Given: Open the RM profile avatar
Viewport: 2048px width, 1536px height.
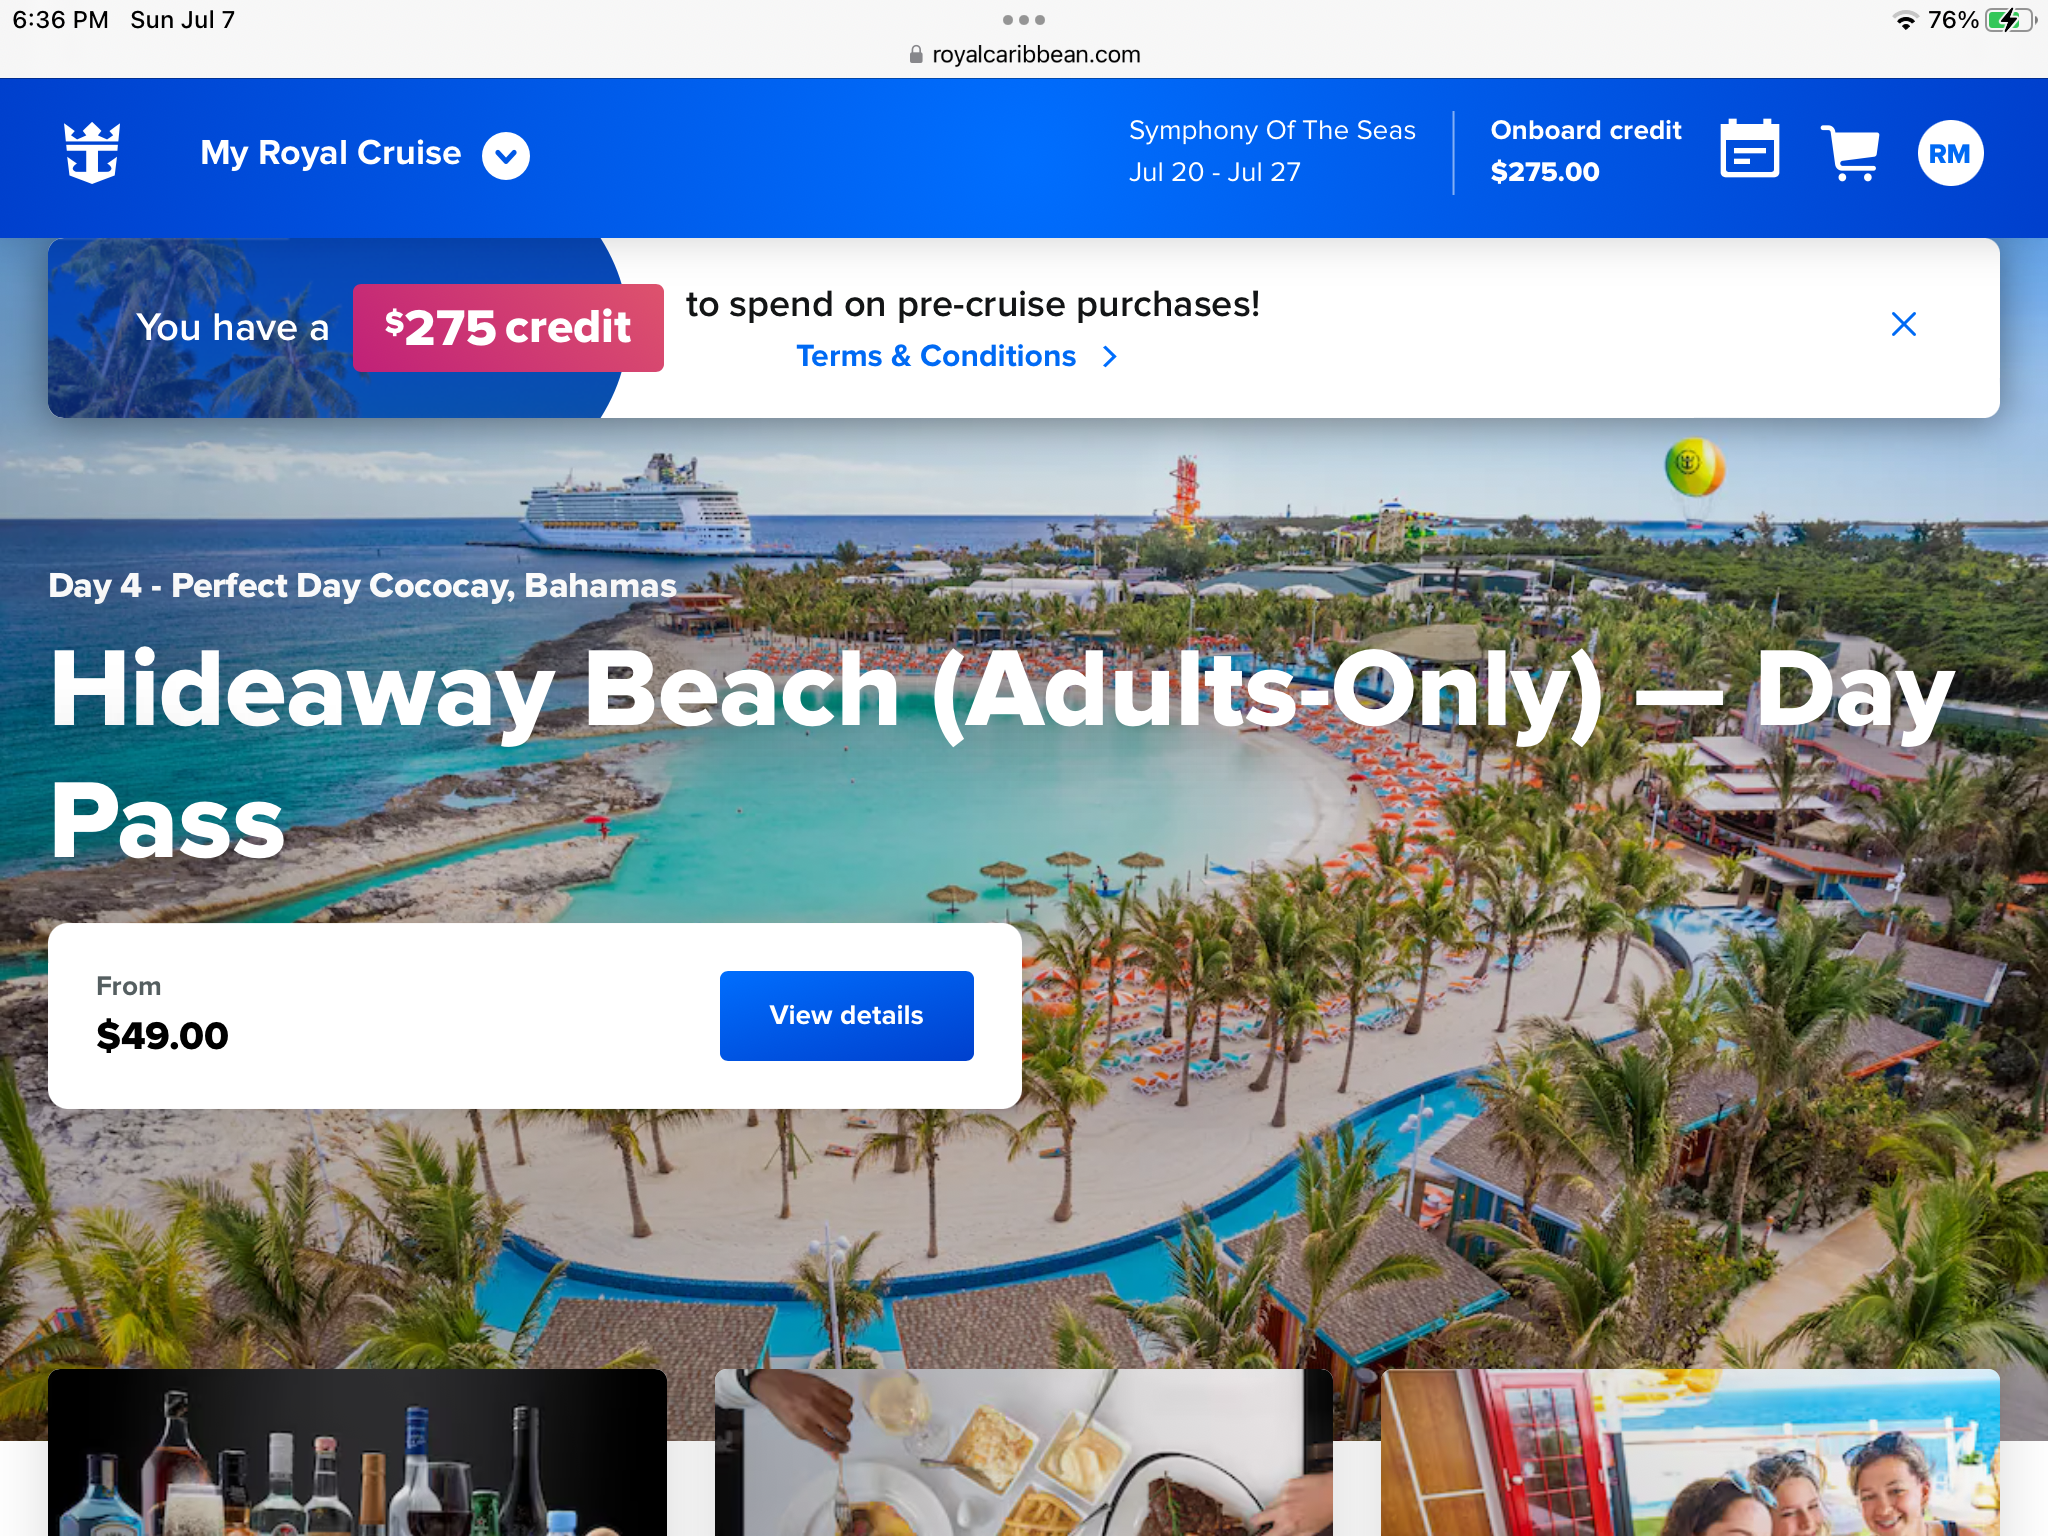Looking at the screenshot, I should (x=1950, y=153).
